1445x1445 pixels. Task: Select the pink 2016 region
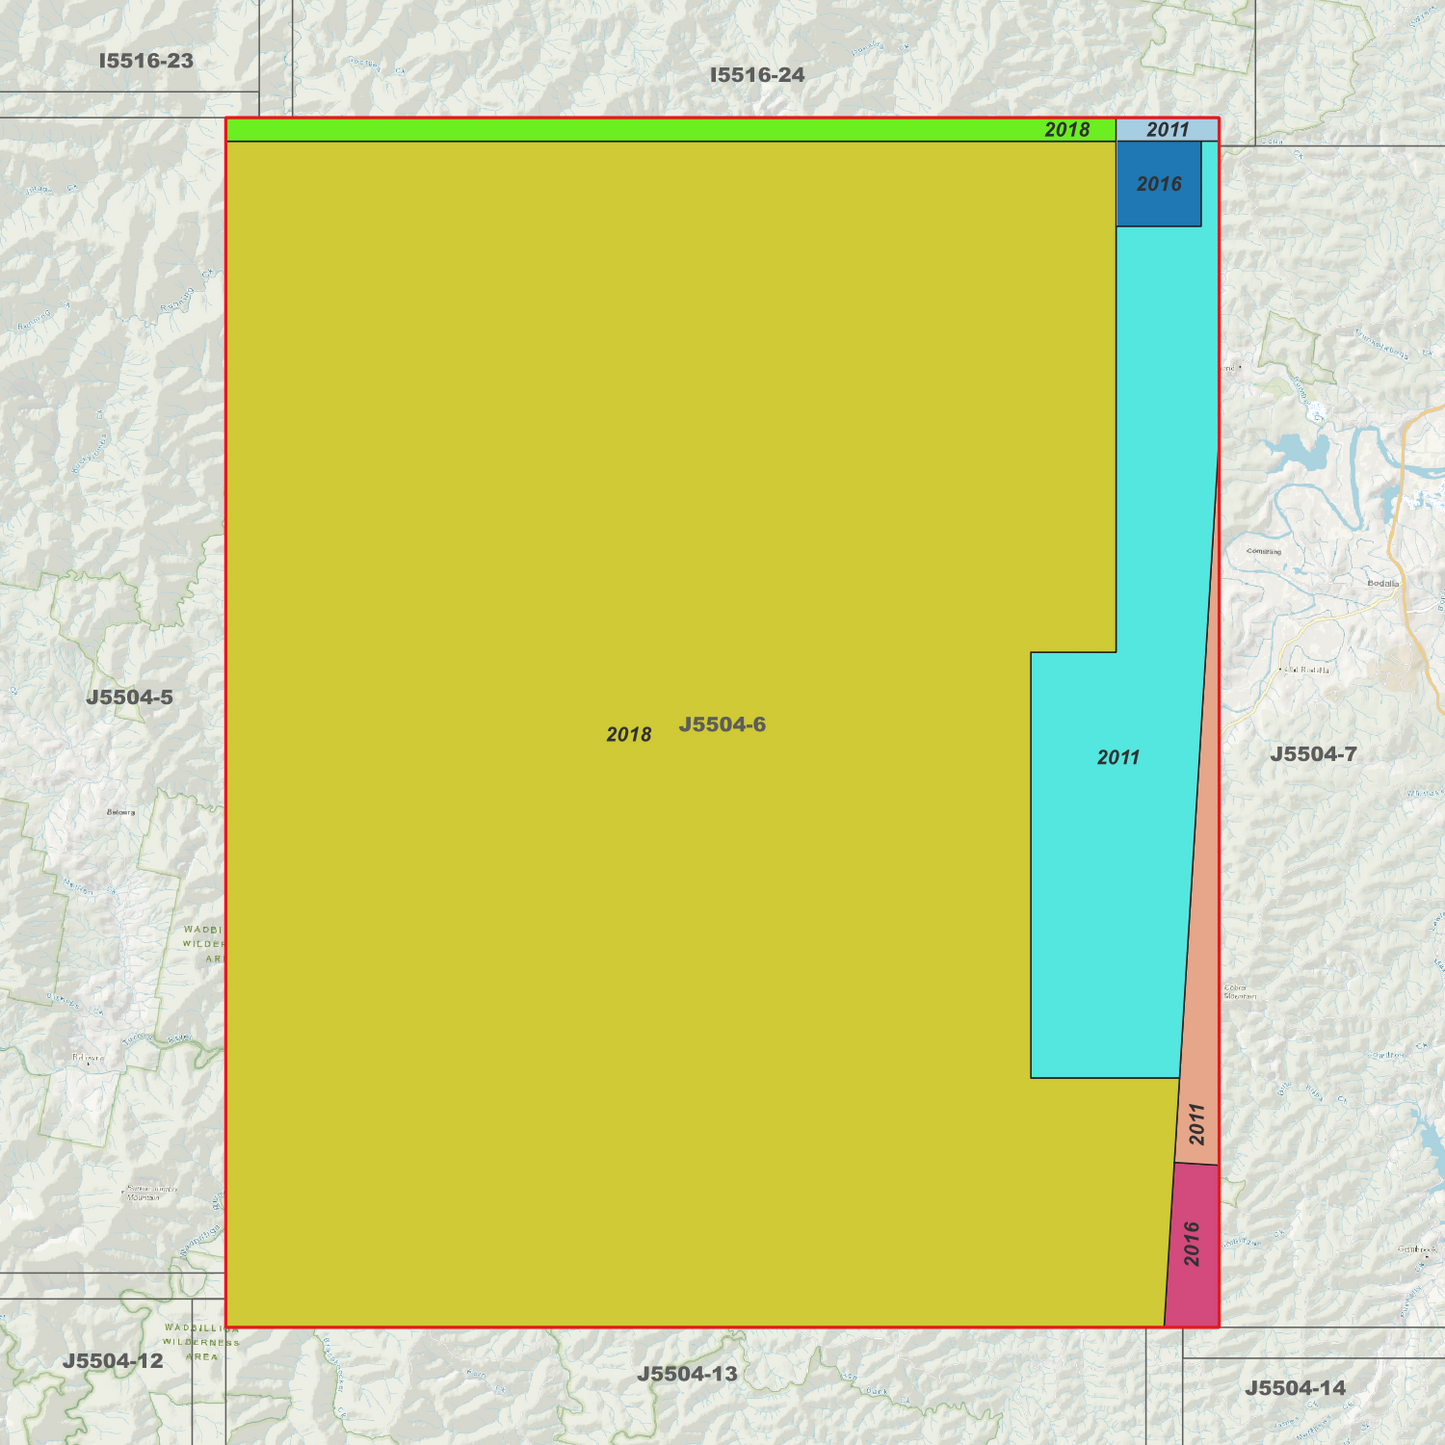(1193, 1245)
